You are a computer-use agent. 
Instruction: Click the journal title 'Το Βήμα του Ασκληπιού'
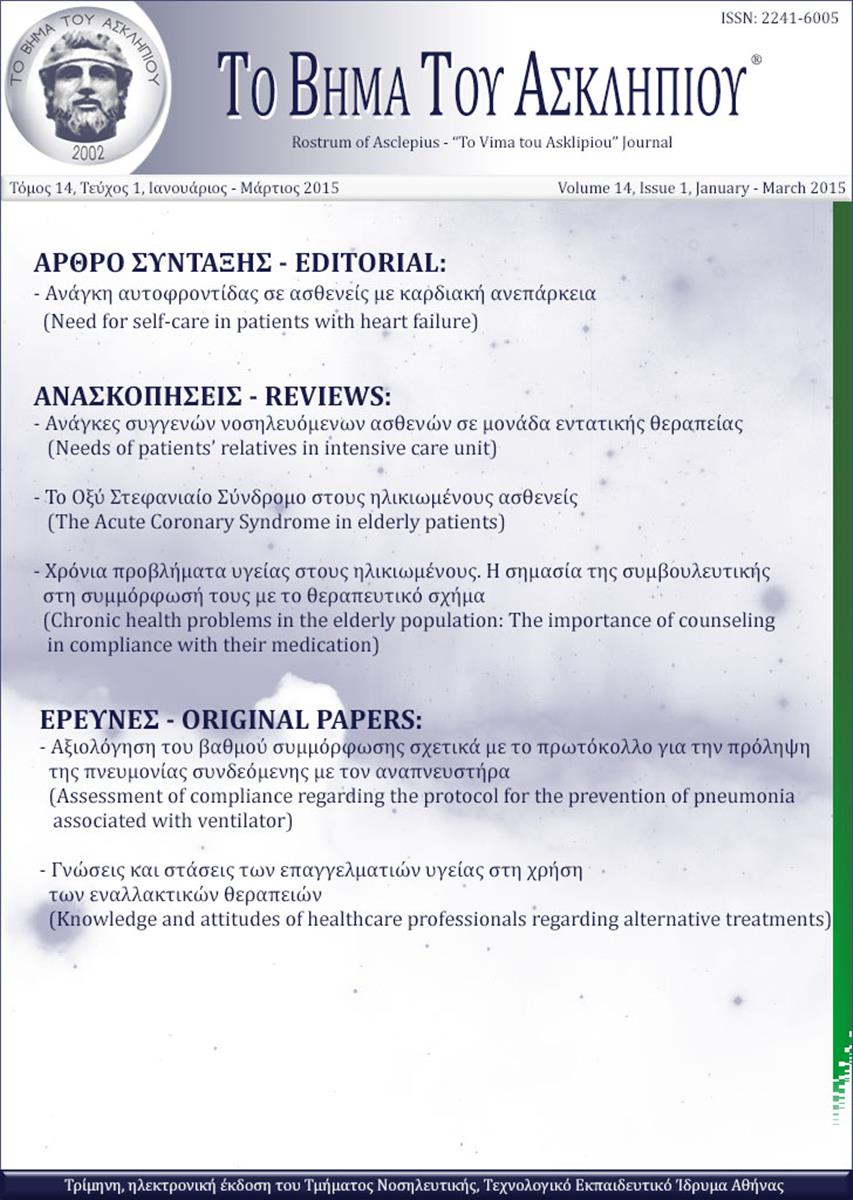(483, 87)
